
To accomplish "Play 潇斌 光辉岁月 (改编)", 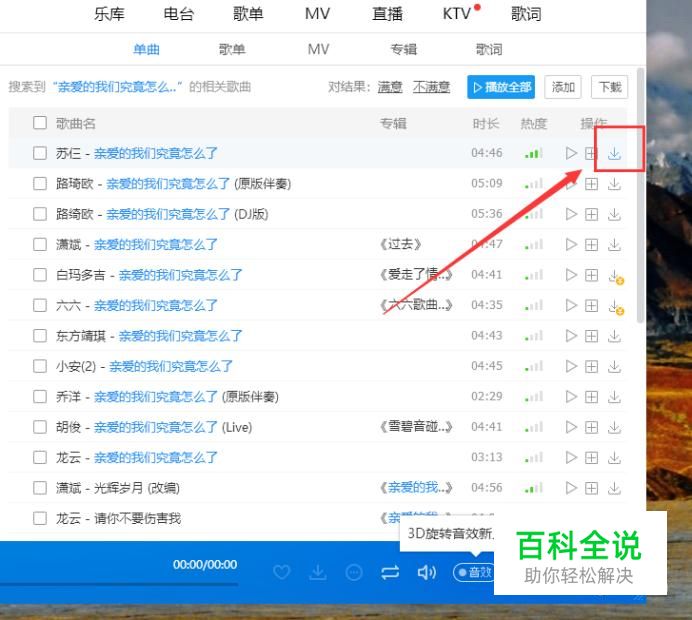I will [x=571, y=488].
